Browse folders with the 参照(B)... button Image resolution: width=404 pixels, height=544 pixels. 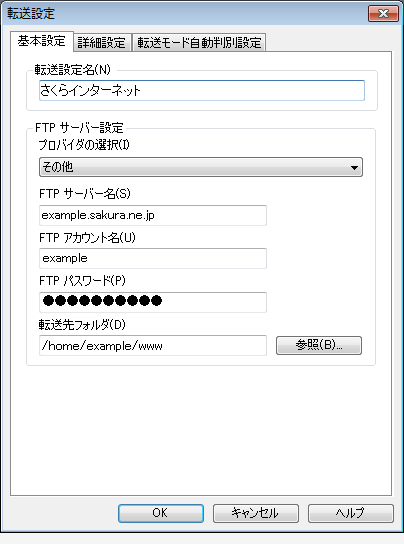click(x=319, y=346)
